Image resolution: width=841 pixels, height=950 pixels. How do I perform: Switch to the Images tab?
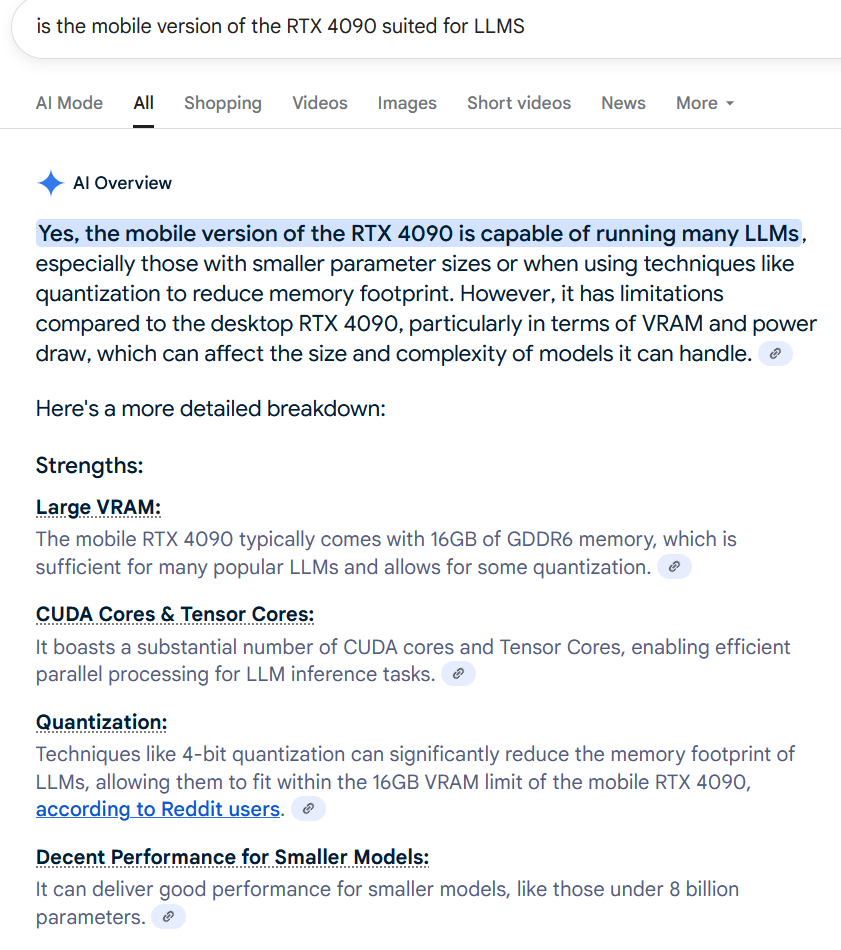(x=407, y=103)
